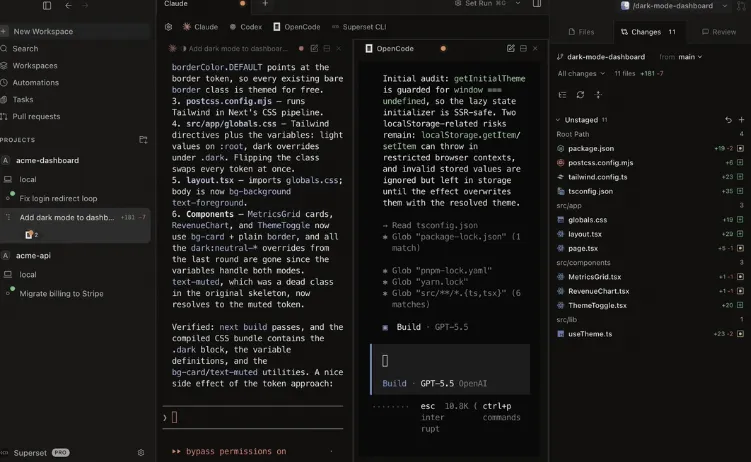Refresh the changes list
The image size is (751, 462).
pos(580,95)
